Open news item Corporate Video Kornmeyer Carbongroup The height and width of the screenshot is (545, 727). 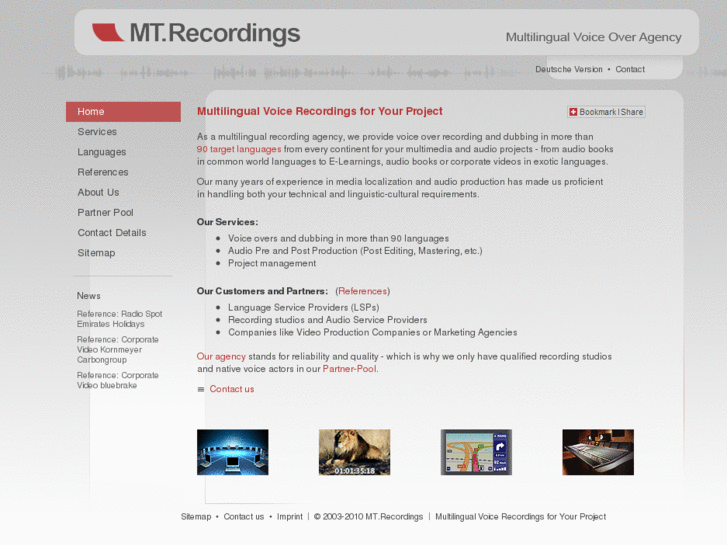pyautogui.click(x=118, y=350)
